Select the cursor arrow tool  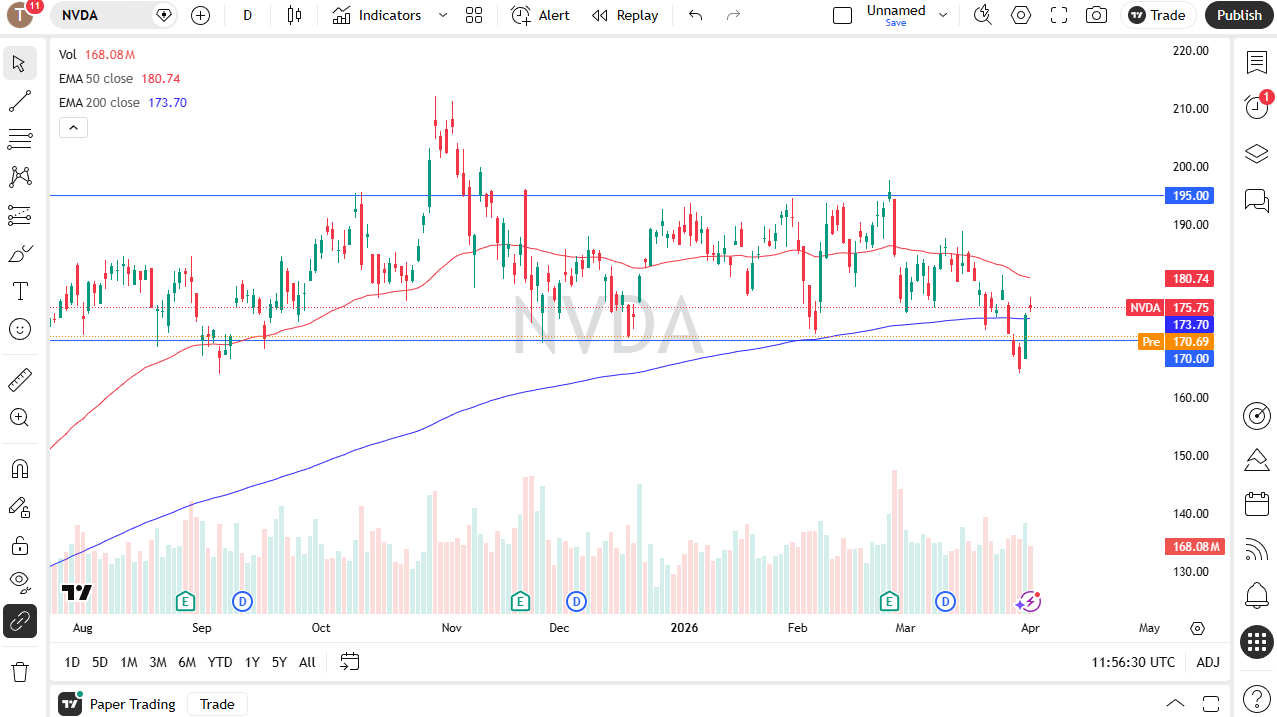(20, 63)
